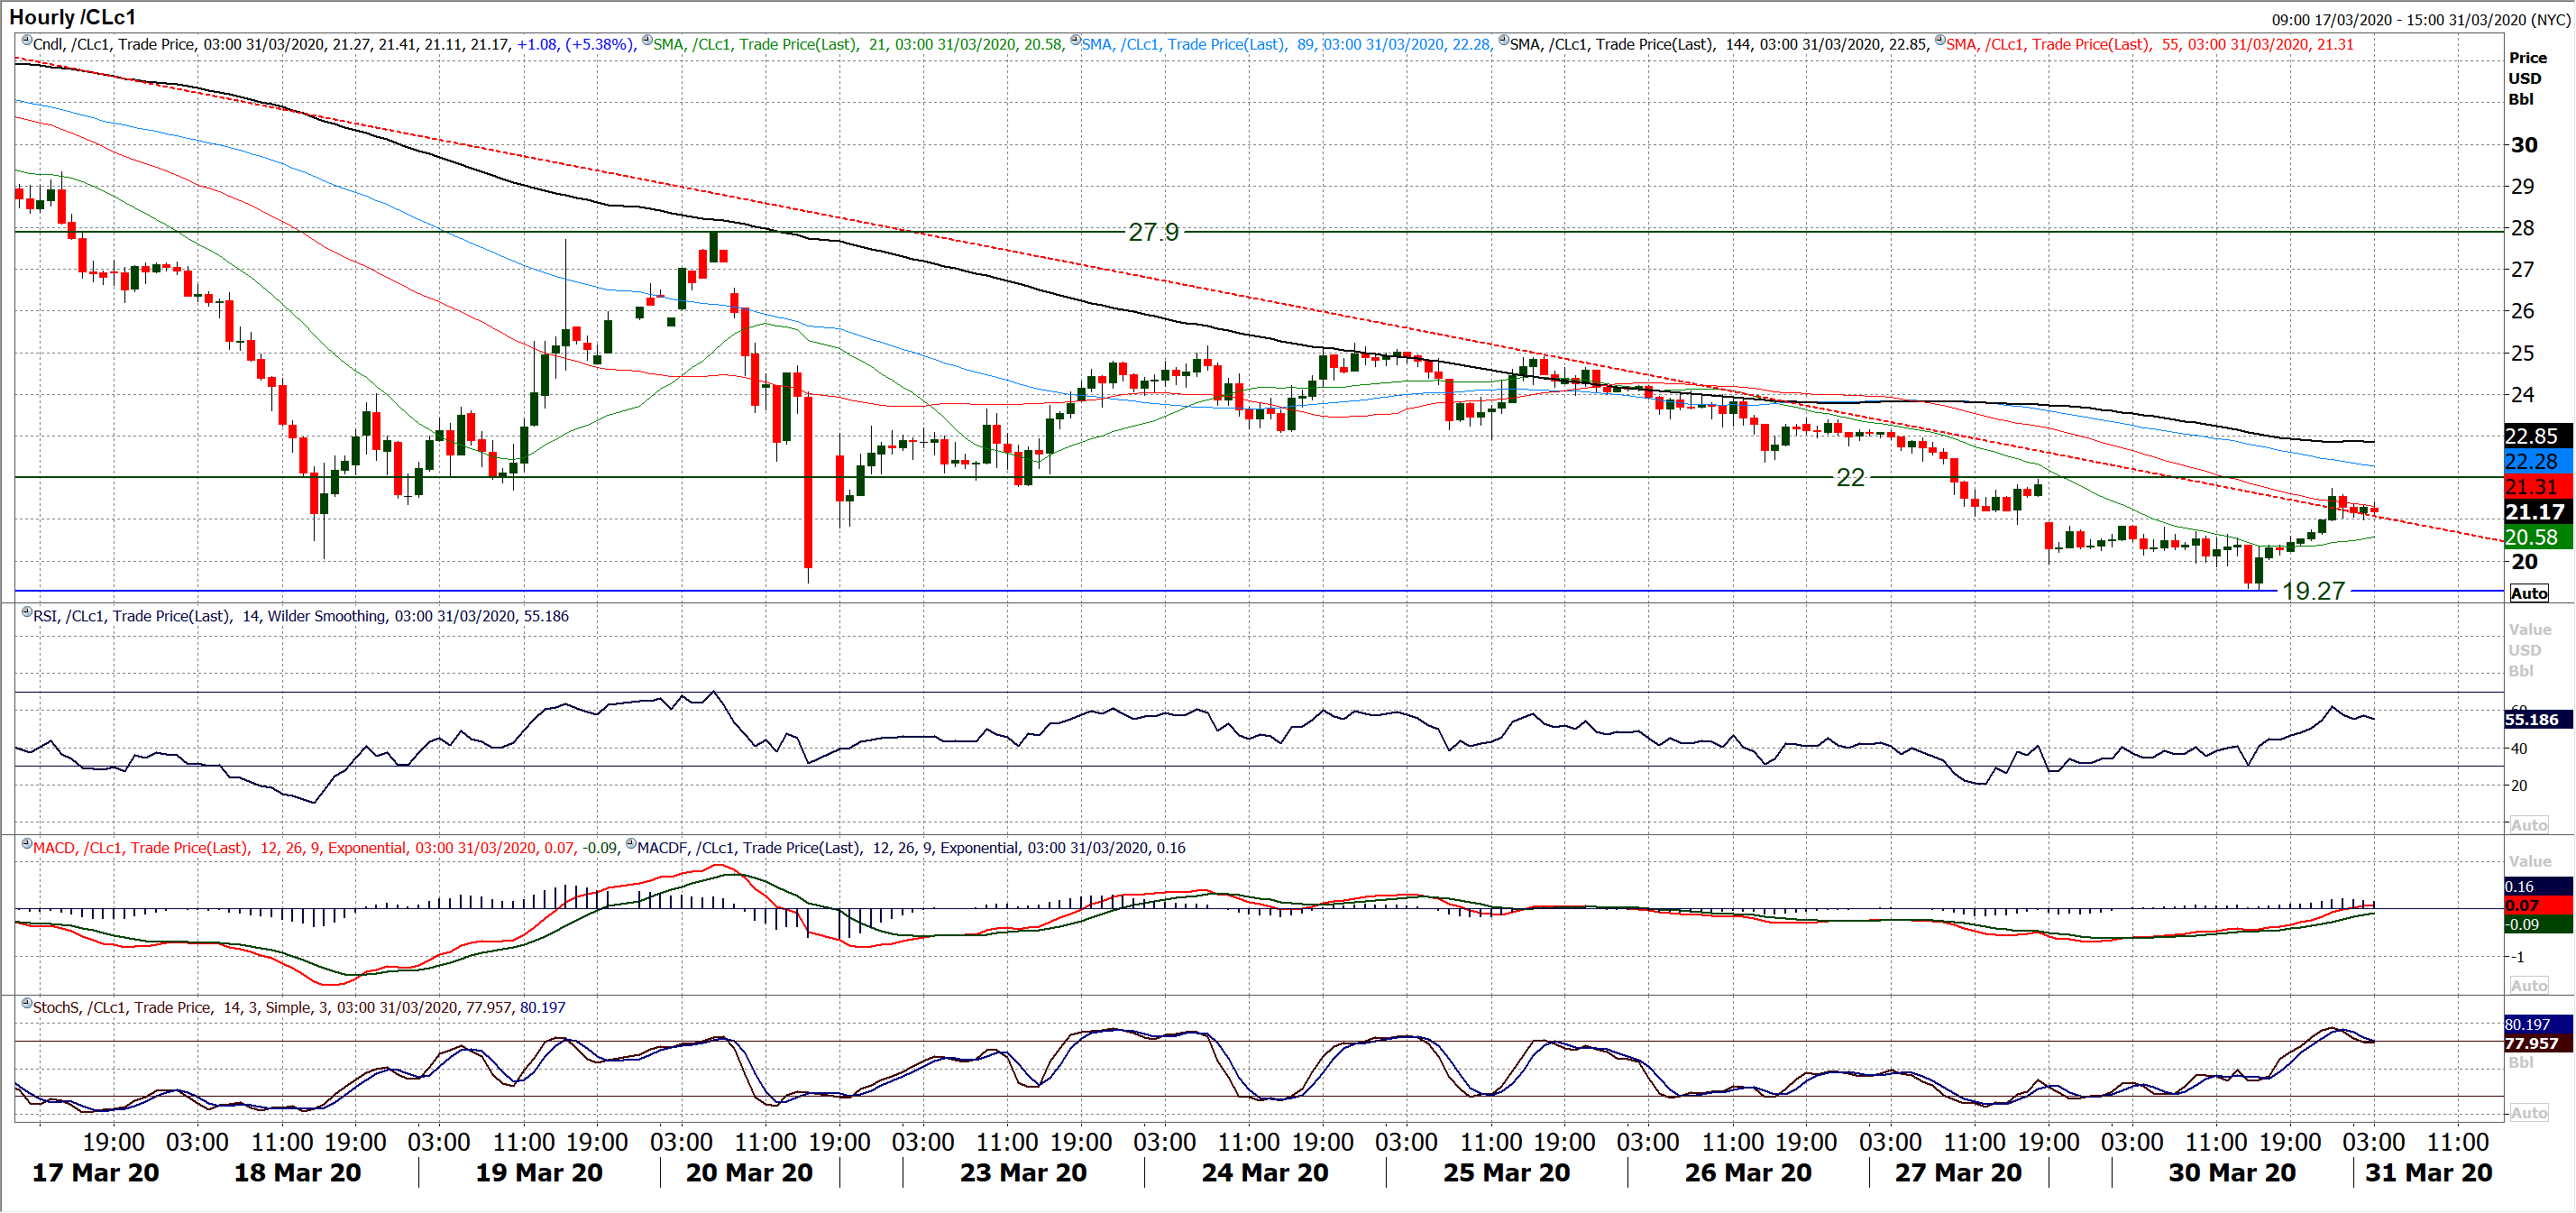Viewport: 2576px width, 1213px height.
Task: Click the 27 Mar 20 date label
Action: (1958, 1173)
